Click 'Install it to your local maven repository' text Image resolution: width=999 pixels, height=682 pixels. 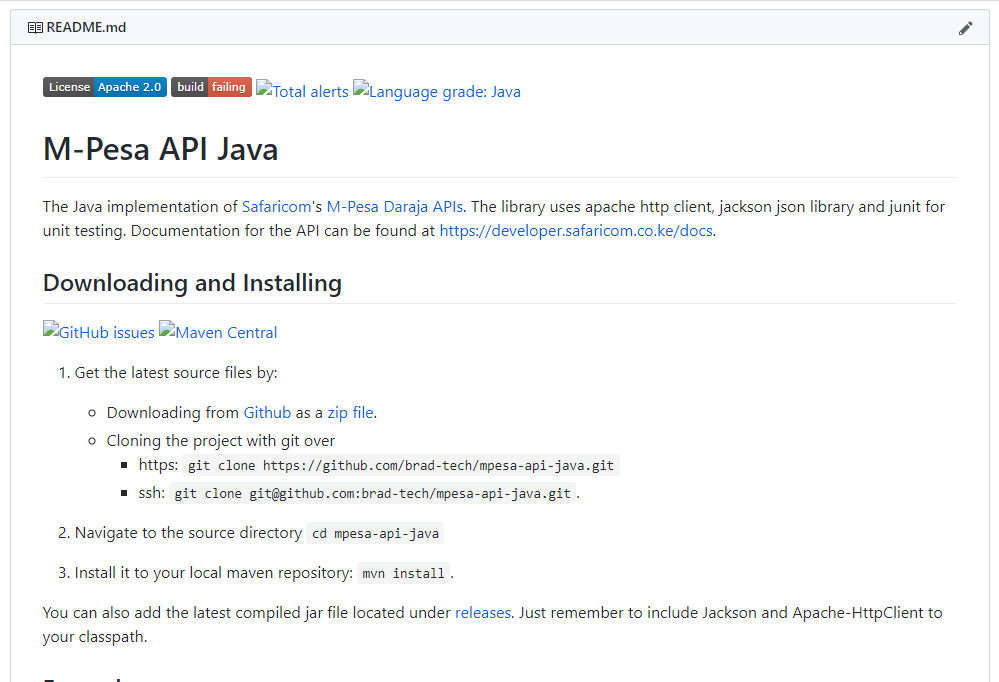click(x=213, y=573)
